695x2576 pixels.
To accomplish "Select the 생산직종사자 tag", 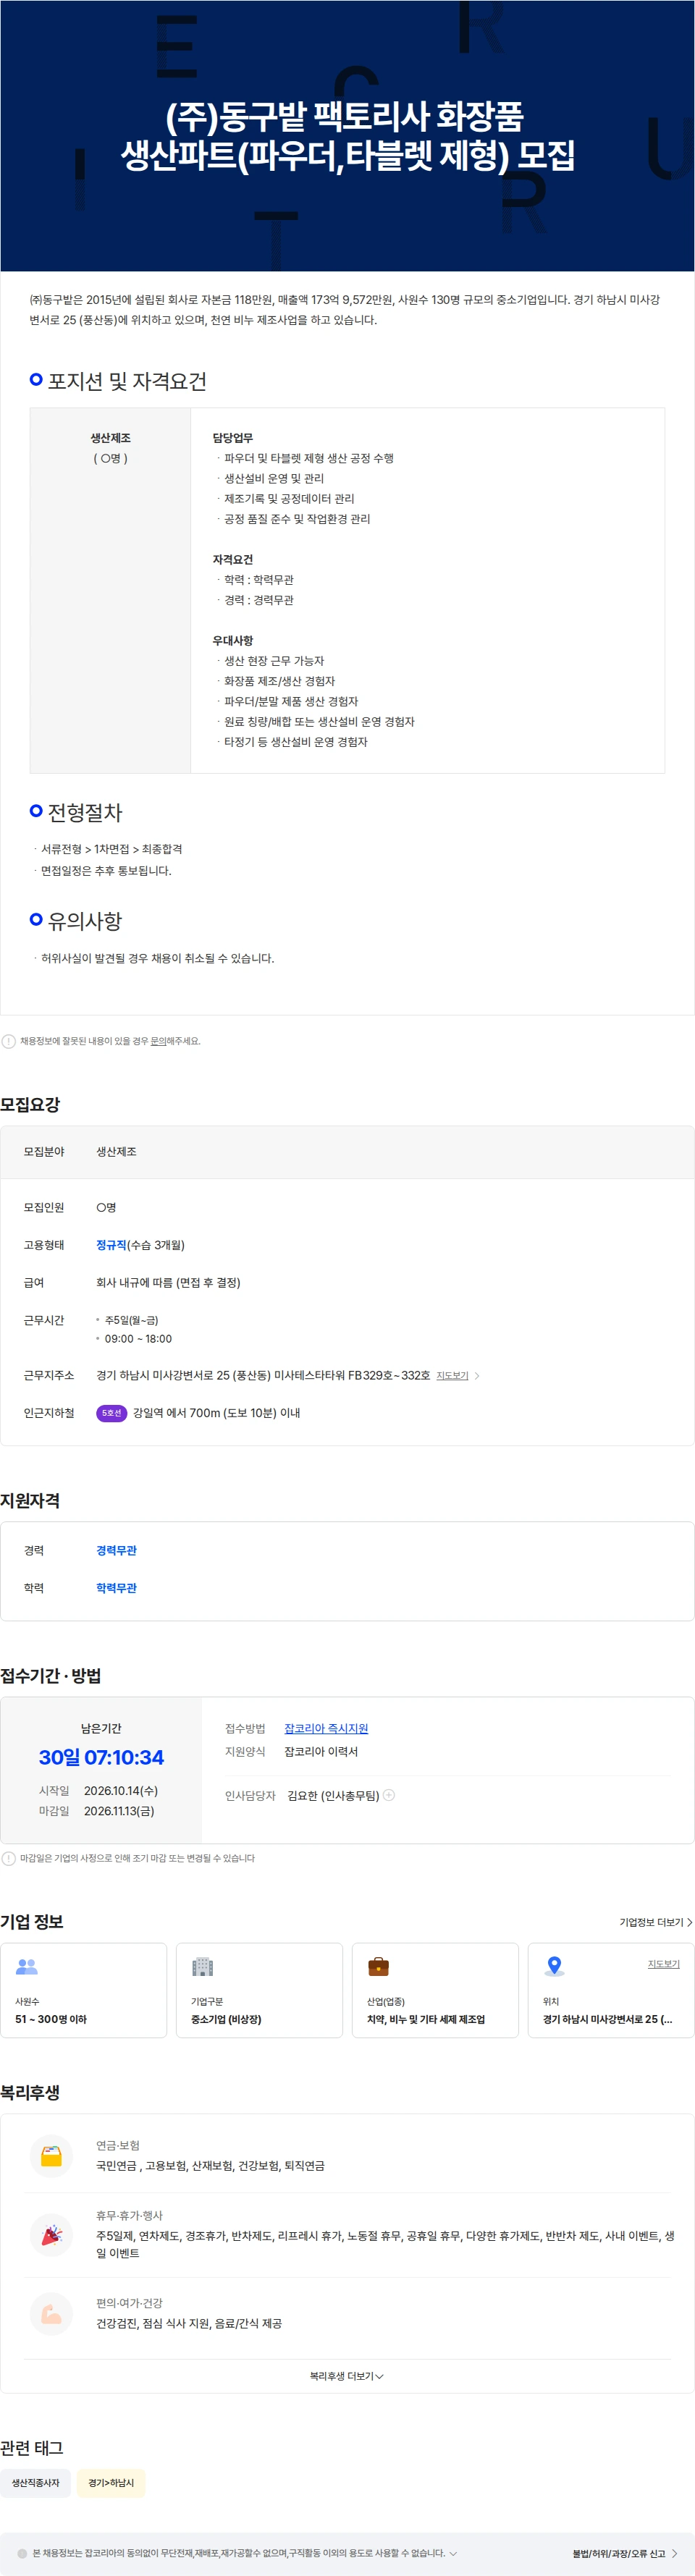I will 36,2482.
